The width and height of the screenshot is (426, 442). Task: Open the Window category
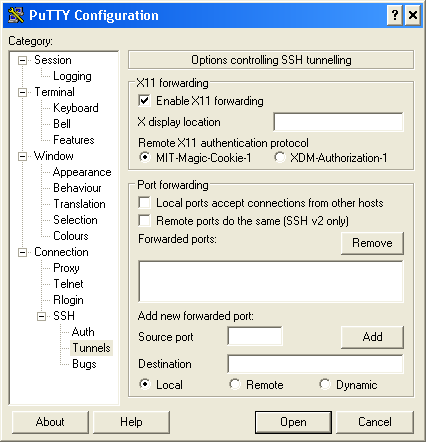click(54, 156)
